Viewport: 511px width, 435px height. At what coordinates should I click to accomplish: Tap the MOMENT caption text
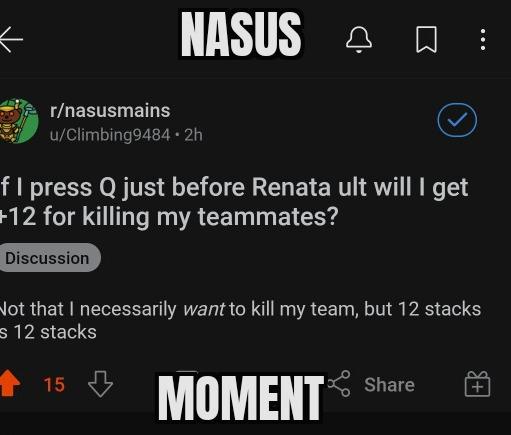241,397
